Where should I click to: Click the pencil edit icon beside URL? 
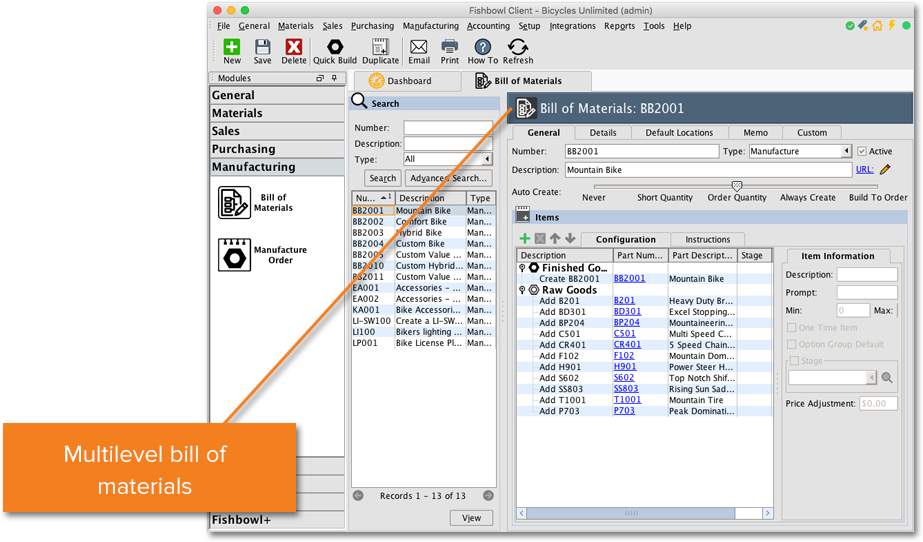(885, 169)
